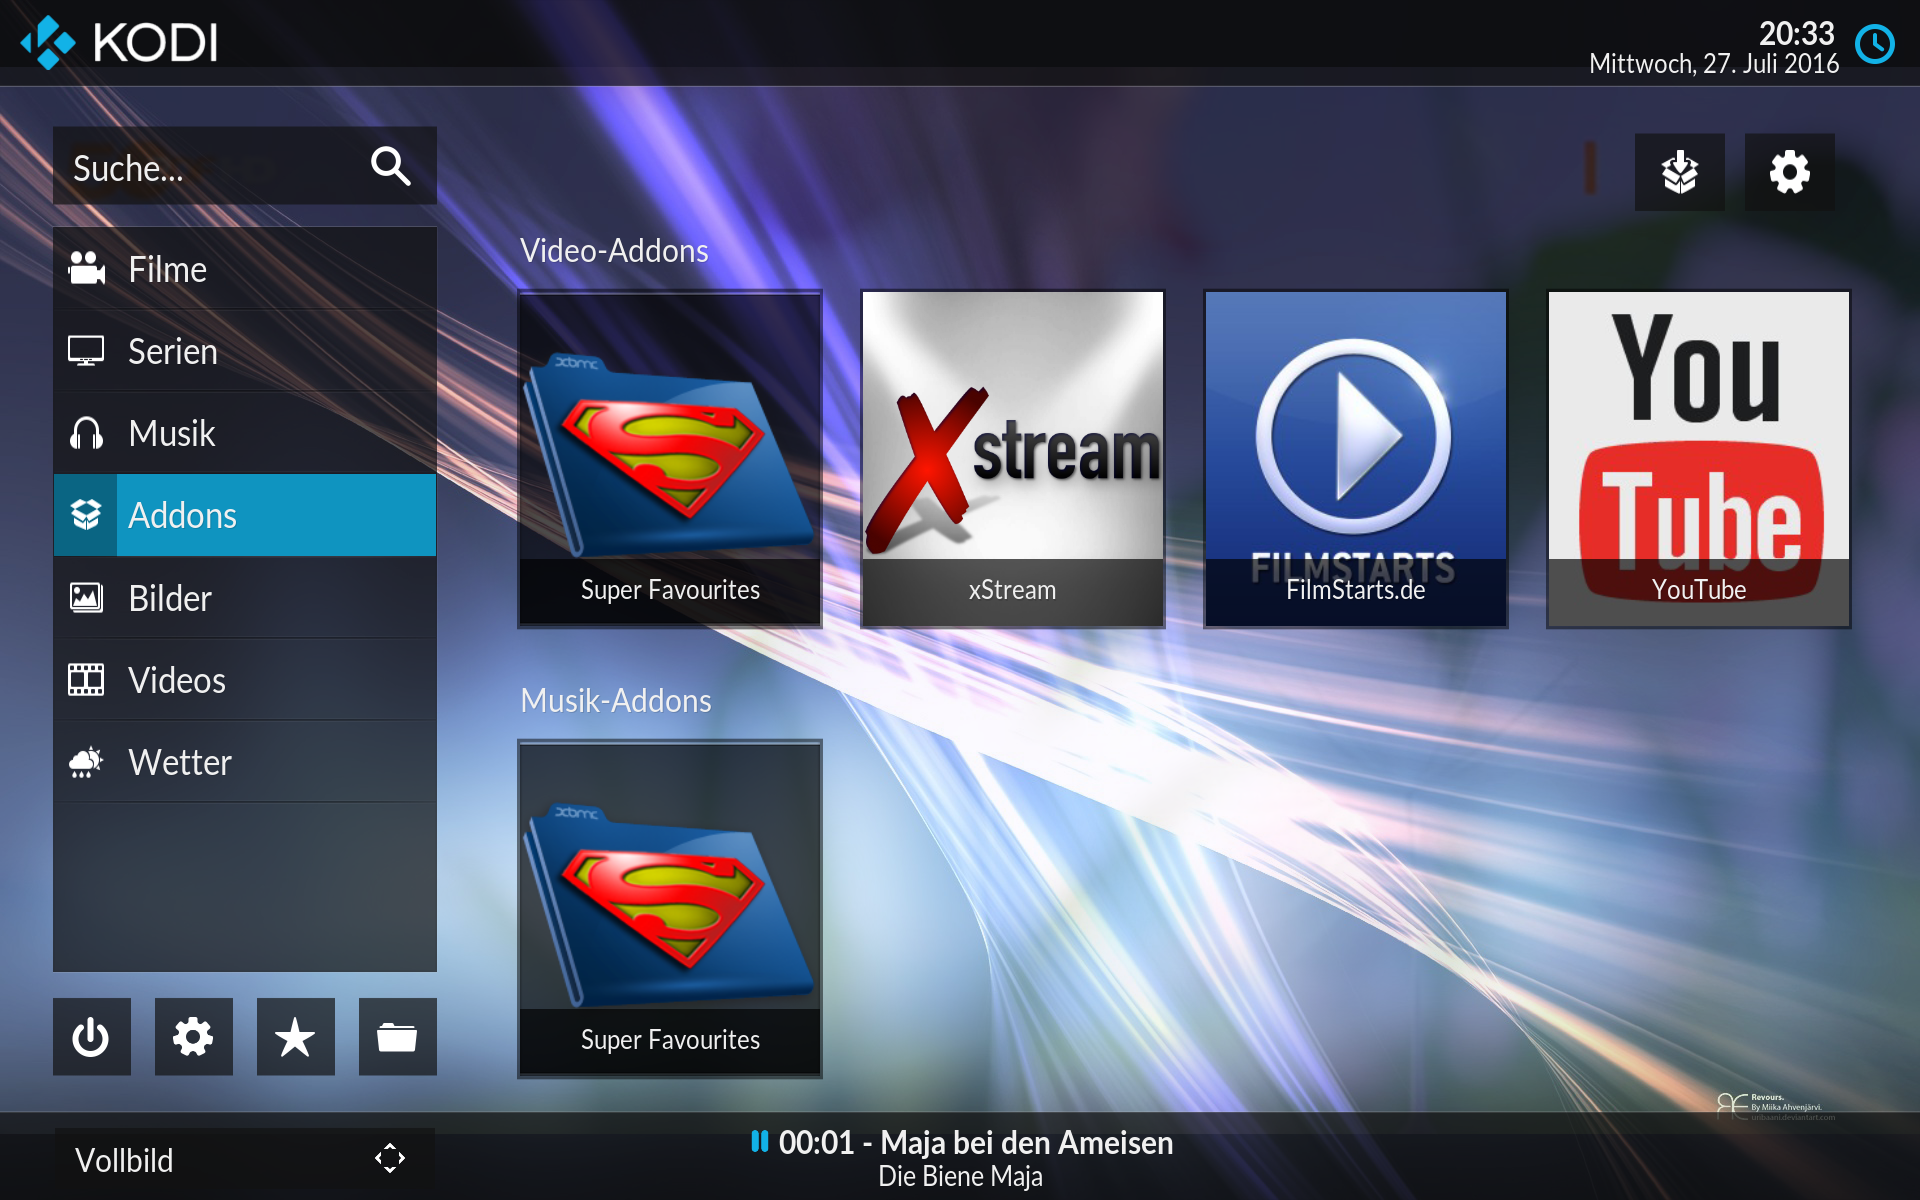
Task: Click the Vollbild fullscreen button
Action: tap(245, 1160)
